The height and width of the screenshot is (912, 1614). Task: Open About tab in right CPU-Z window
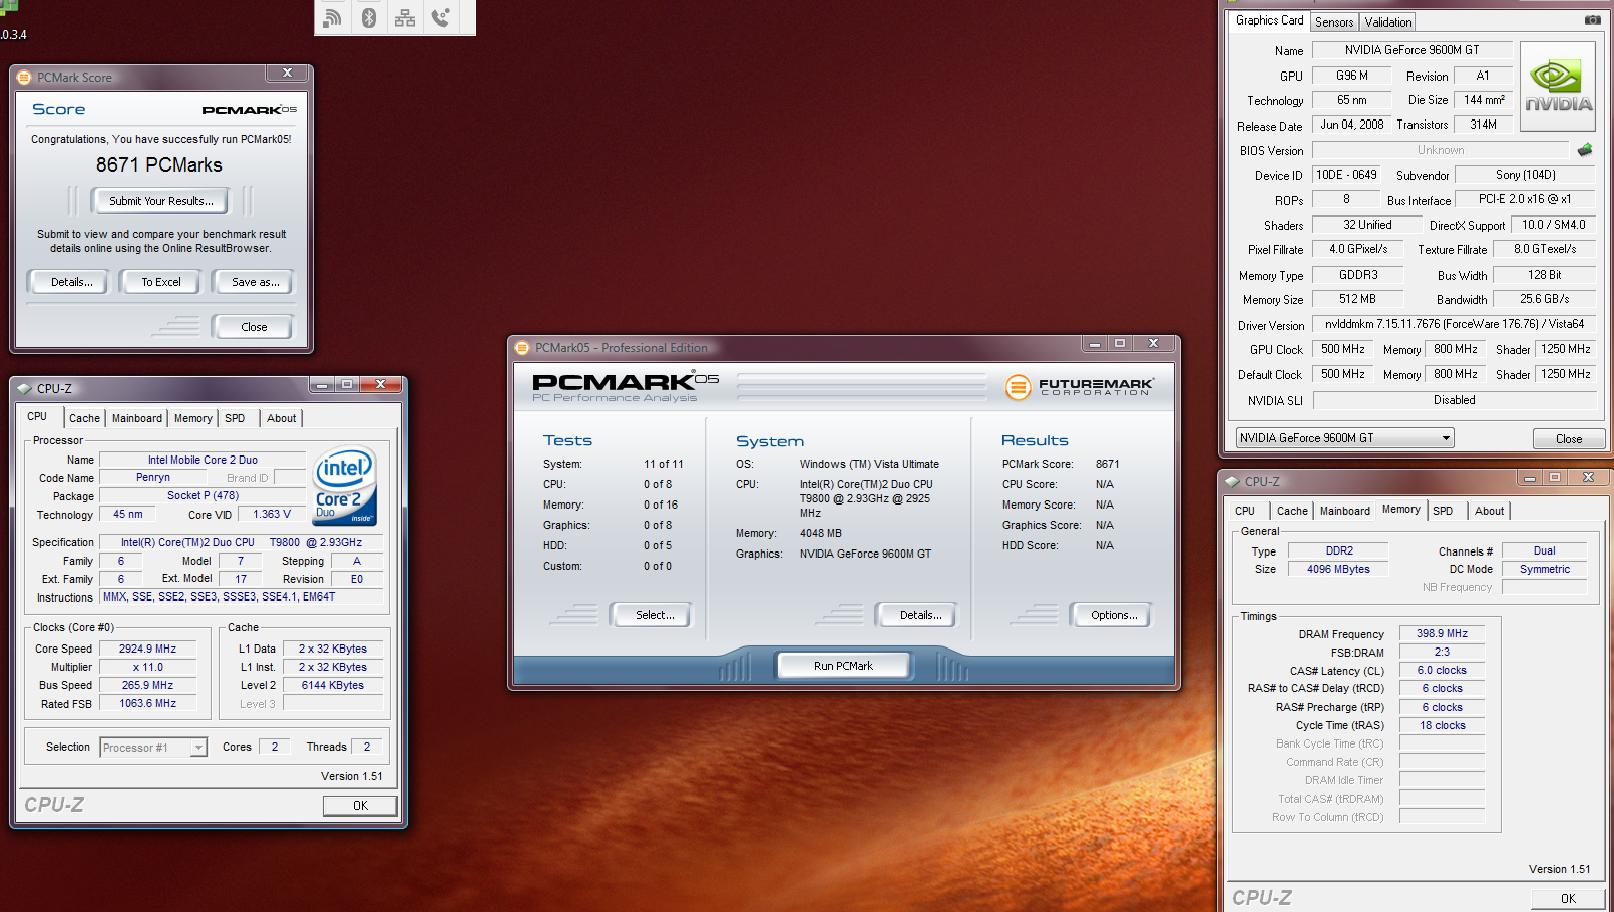(x=1489, y=511)
